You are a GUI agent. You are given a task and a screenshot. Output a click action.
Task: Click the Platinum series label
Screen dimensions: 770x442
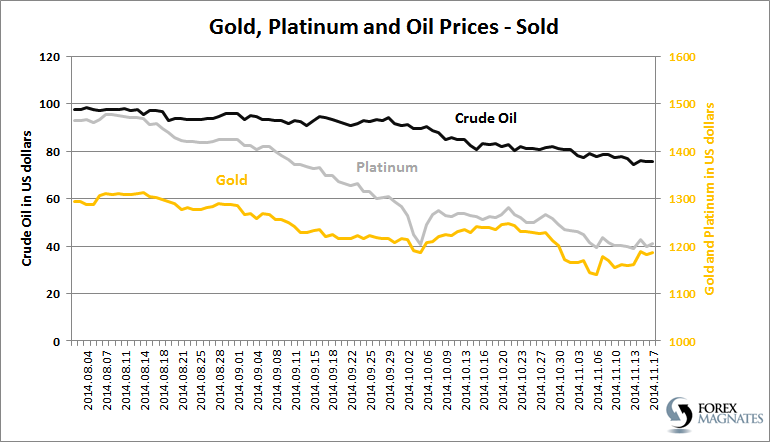[387, 167]
